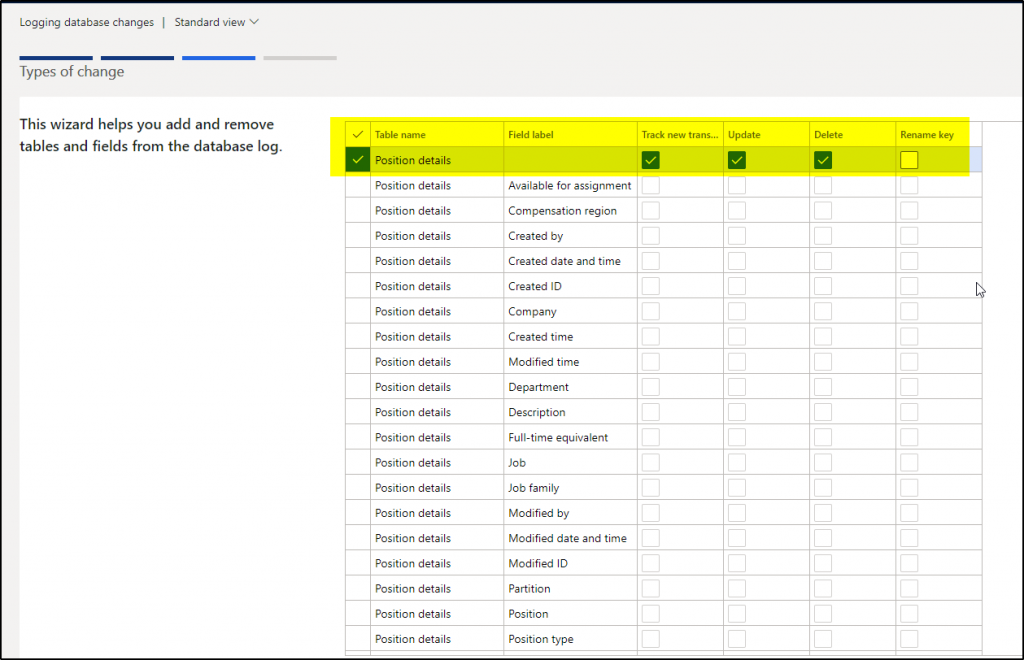Image resolution: width=1024 pixels, height=660 pixels.
Task: Check Track new transactions for the Job field
Action: [x=651, y=462]
